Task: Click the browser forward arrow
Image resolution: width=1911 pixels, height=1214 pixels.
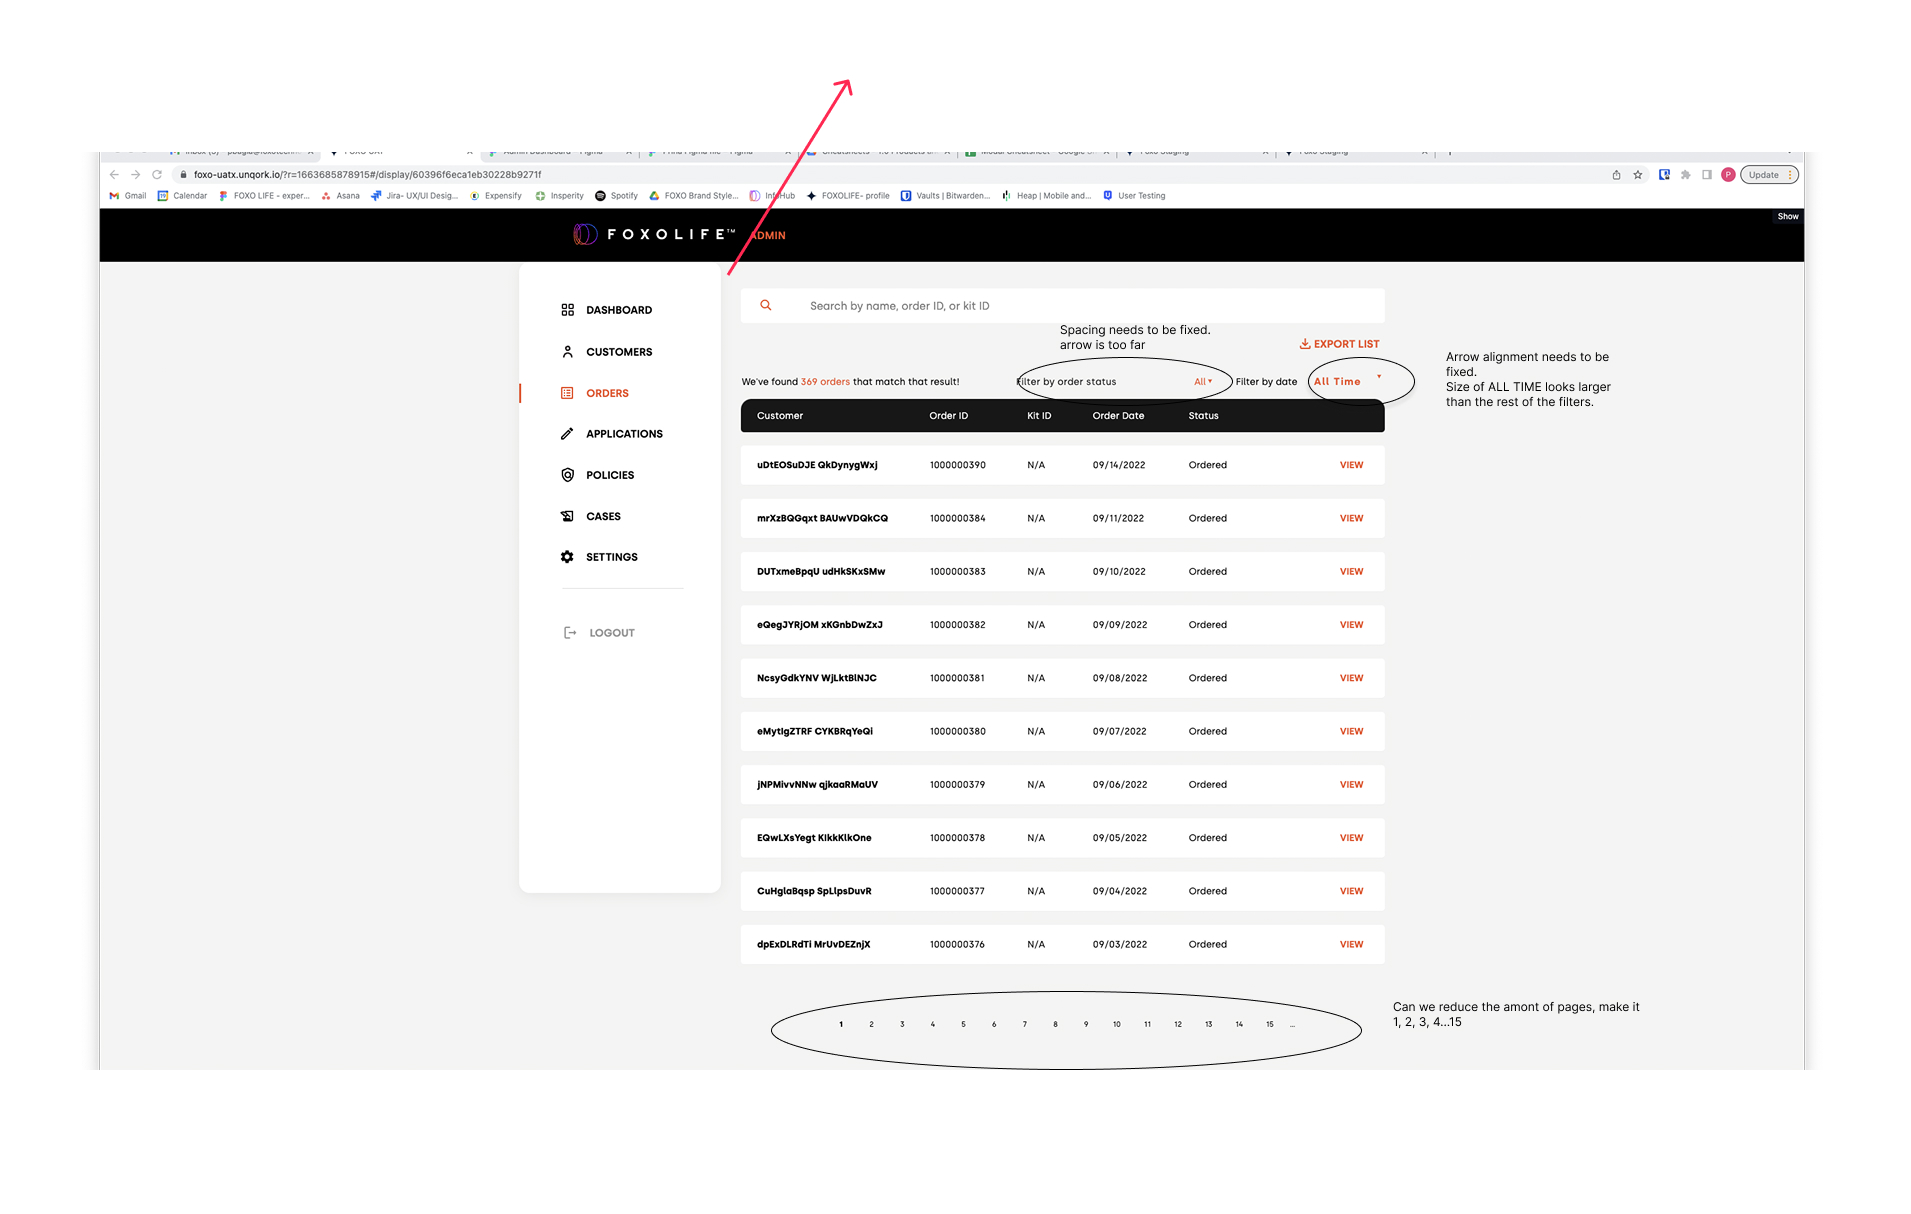Action: click(135, 175)
